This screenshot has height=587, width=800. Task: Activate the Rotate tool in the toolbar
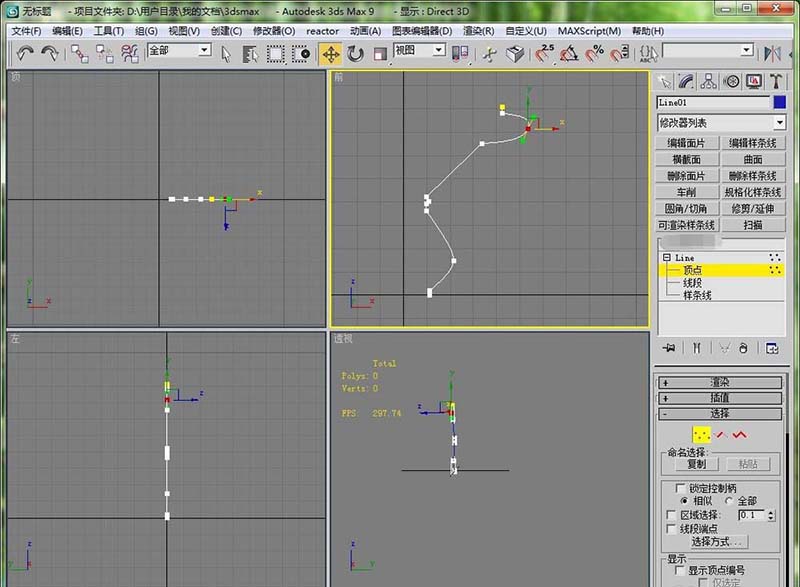[355, 53]
